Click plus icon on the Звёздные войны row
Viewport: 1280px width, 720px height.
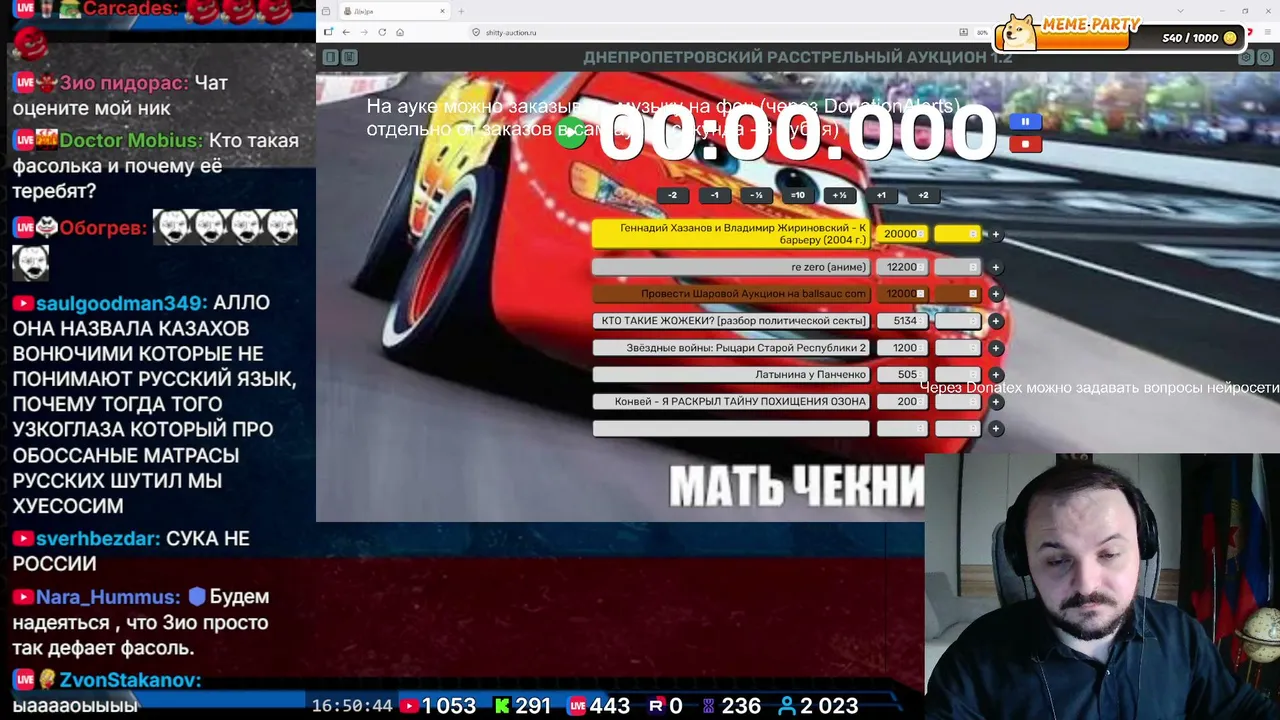pyautogui.click(x=995, y=348)
